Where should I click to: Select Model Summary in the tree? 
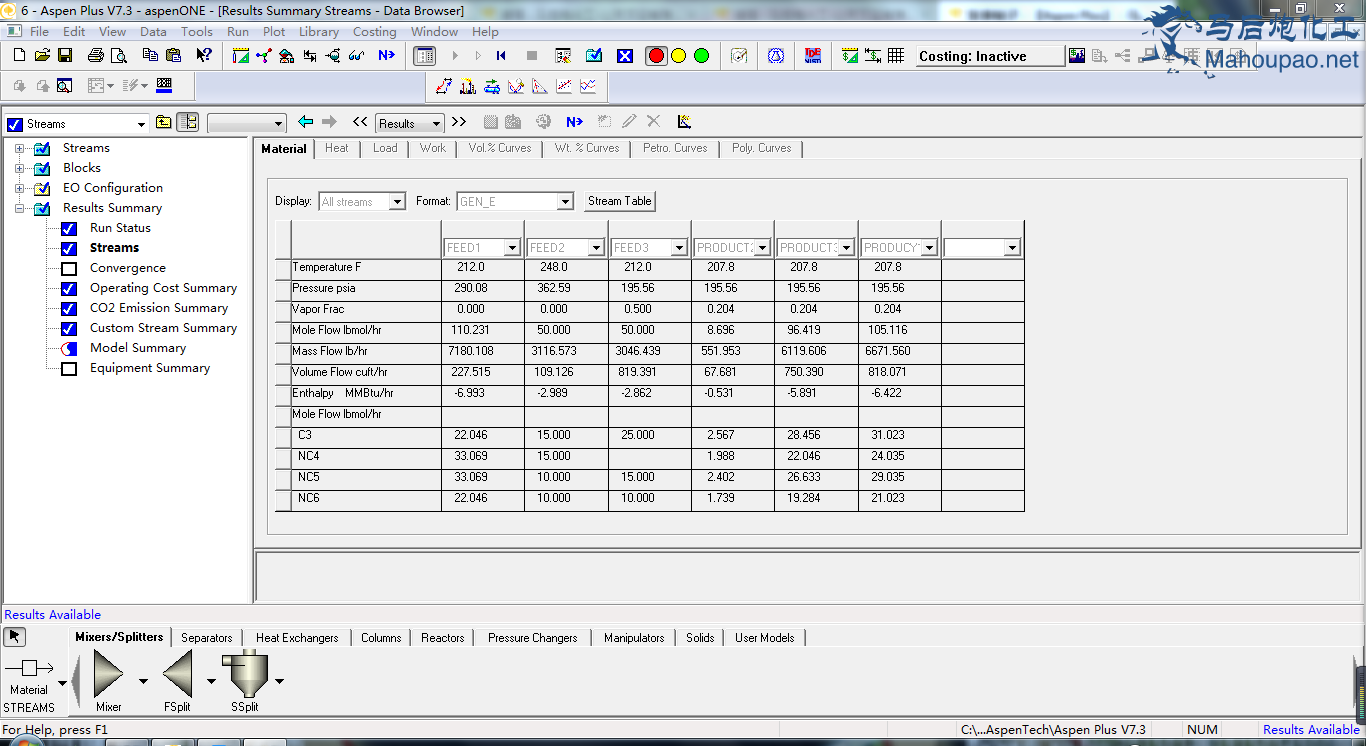(x=138, y=348)
